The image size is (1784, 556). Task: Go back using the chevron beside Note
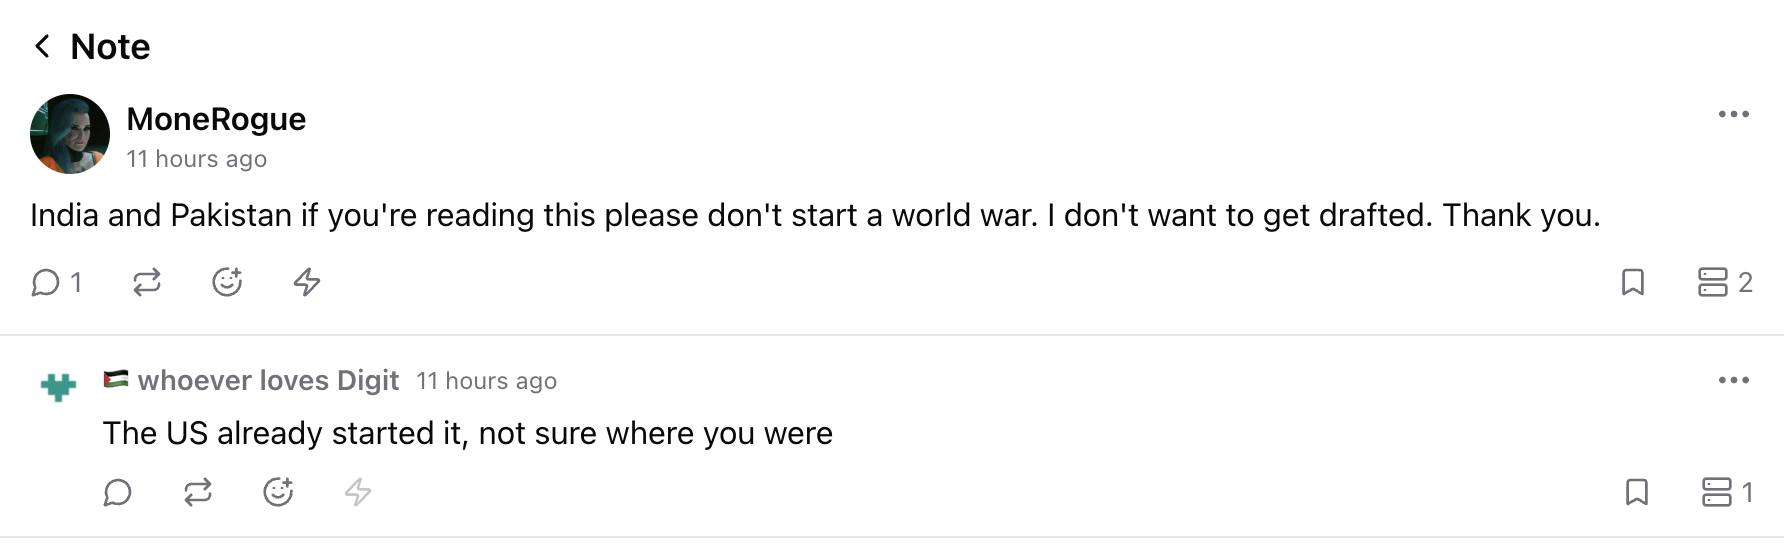click(x=42, y=46)
